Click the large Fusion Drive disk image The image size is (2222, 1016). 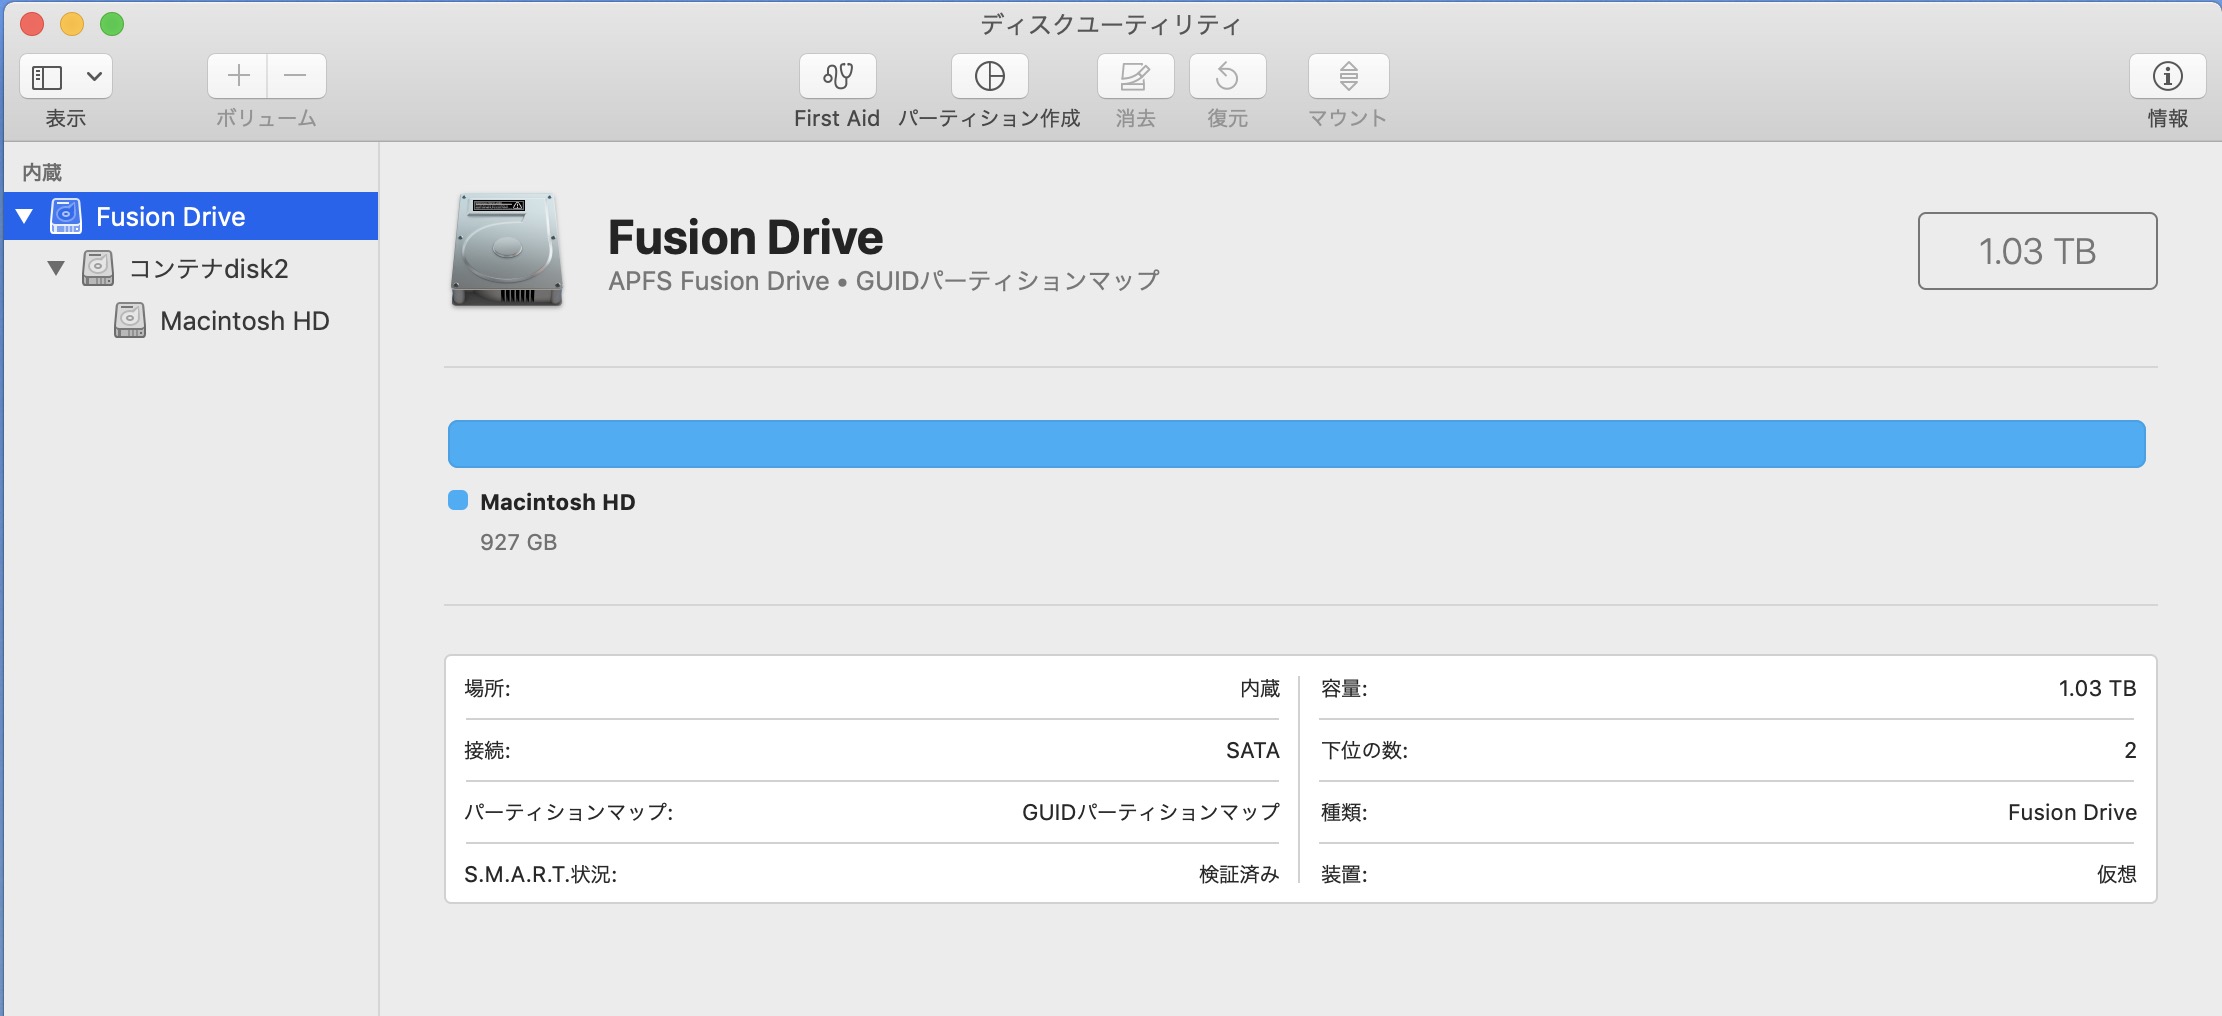coord(507,250)
